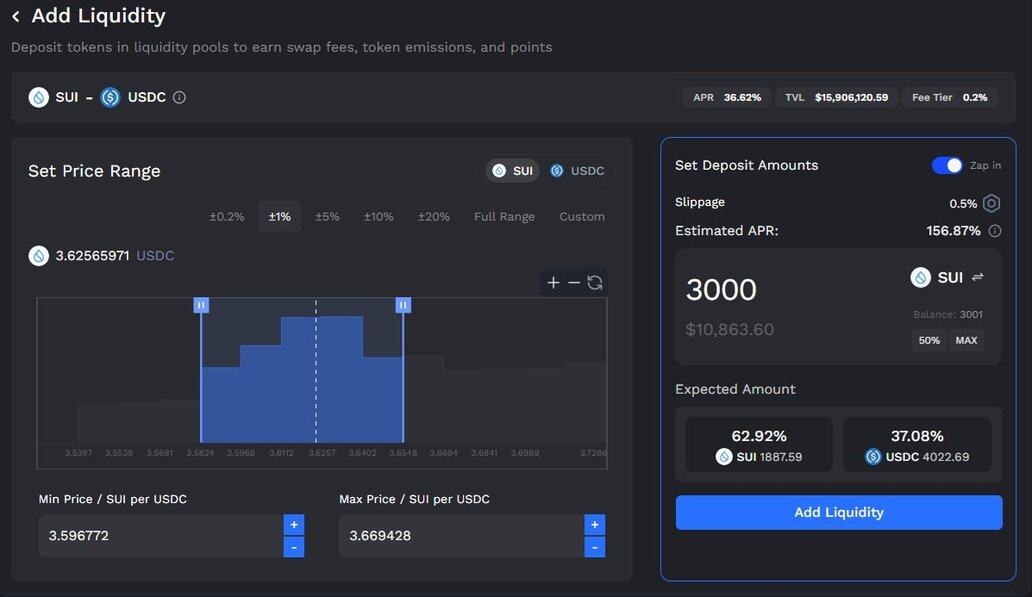Viewport: 1032px width, 597px height.
Task: Select USDC as the price base token
Action: coord(577,171)
